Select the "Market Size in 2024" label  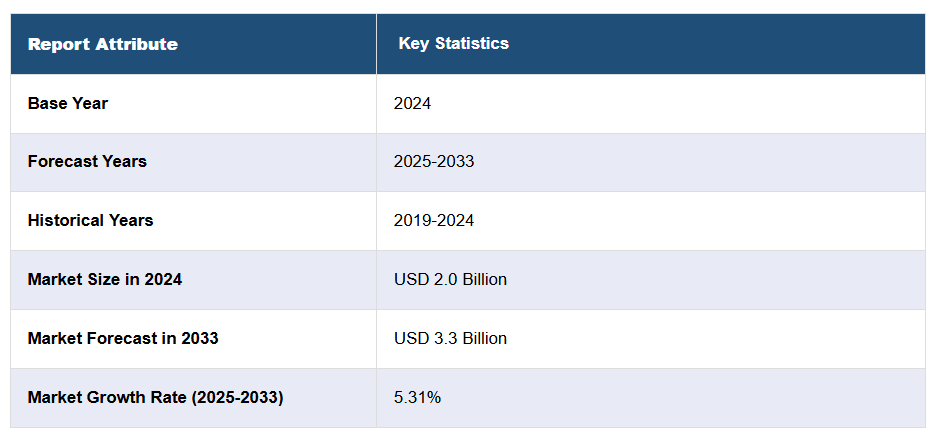click(105, 279)
